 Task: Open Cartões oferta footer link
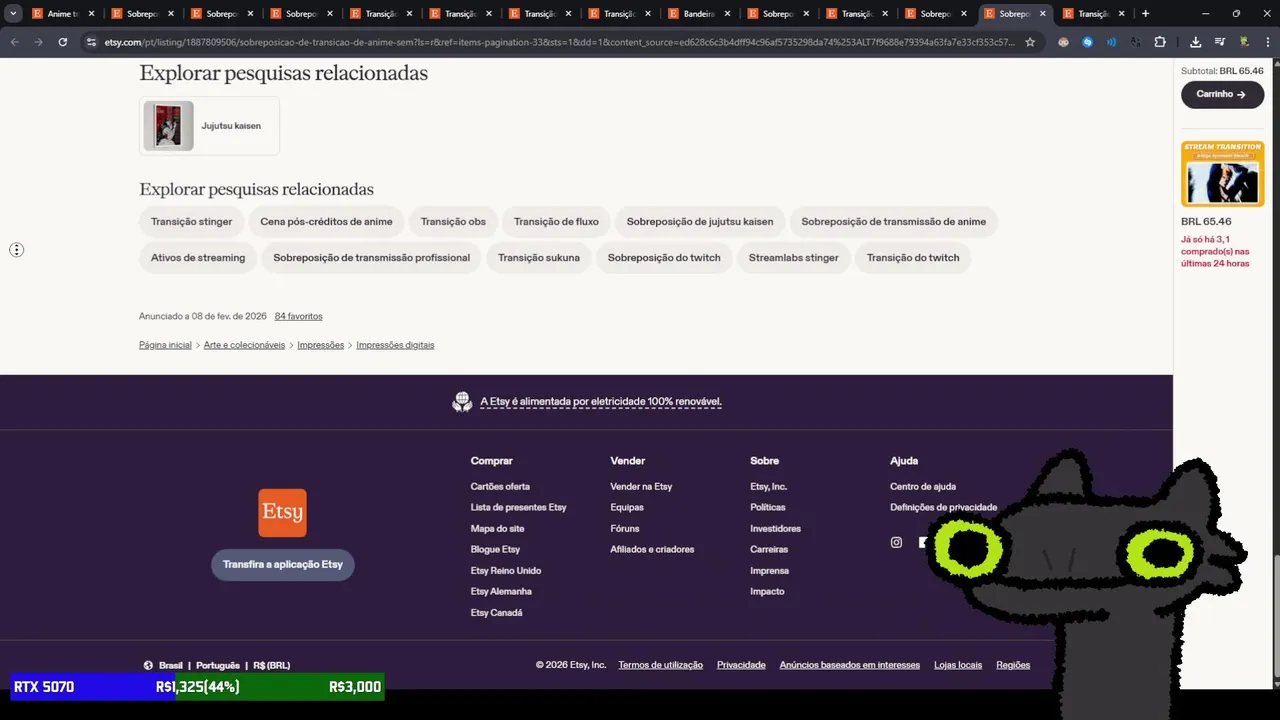coord(500,487)
